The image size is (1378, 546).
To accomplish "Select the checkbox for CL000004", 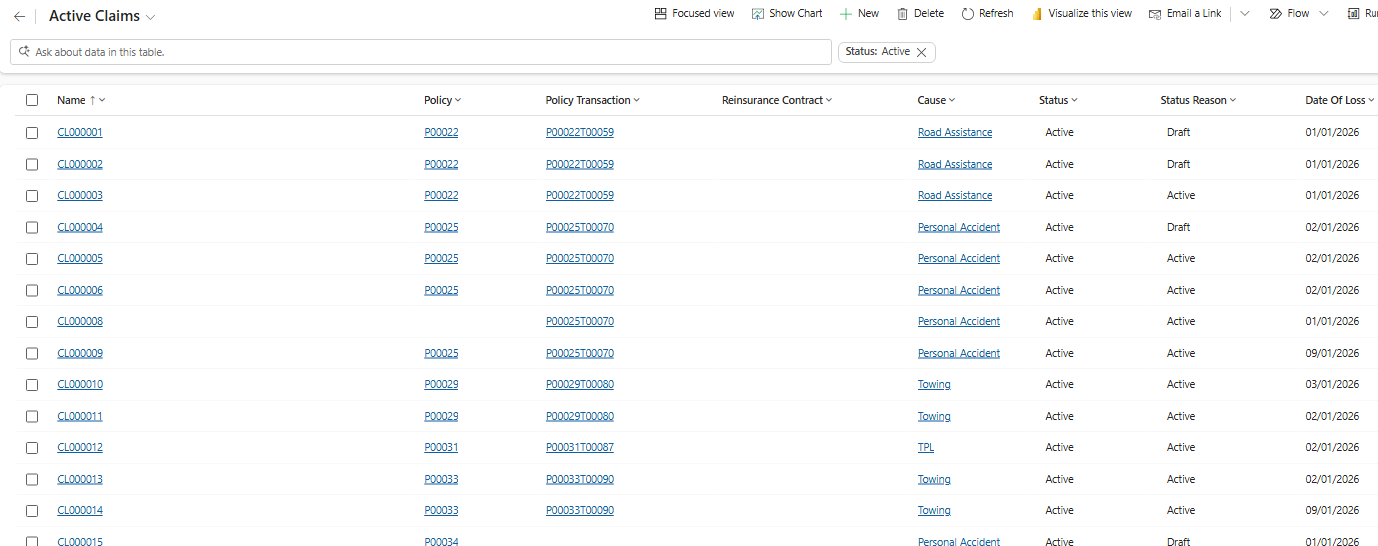I will 32,227.
